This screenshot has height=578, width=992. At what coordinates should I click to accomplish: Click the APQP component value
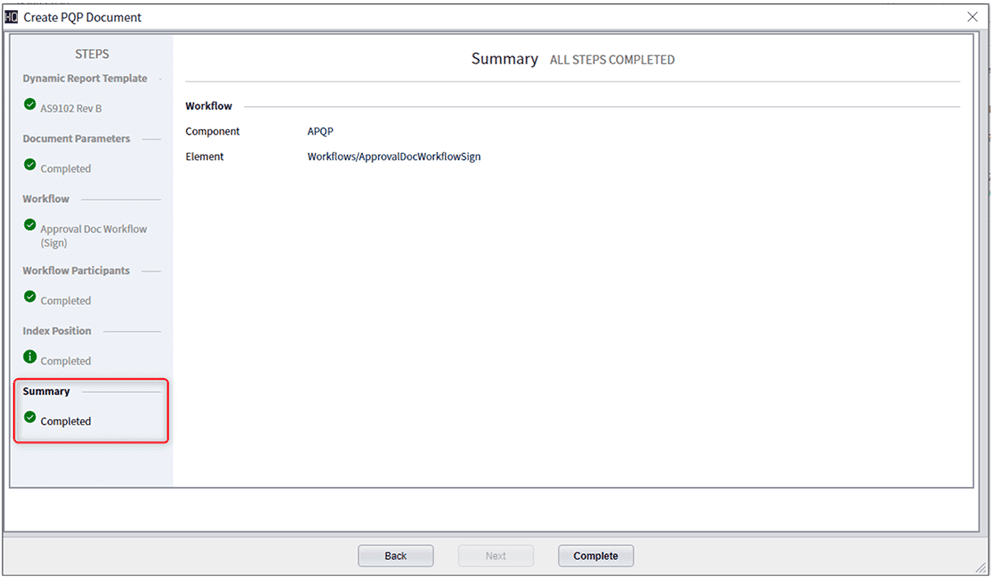320,131
